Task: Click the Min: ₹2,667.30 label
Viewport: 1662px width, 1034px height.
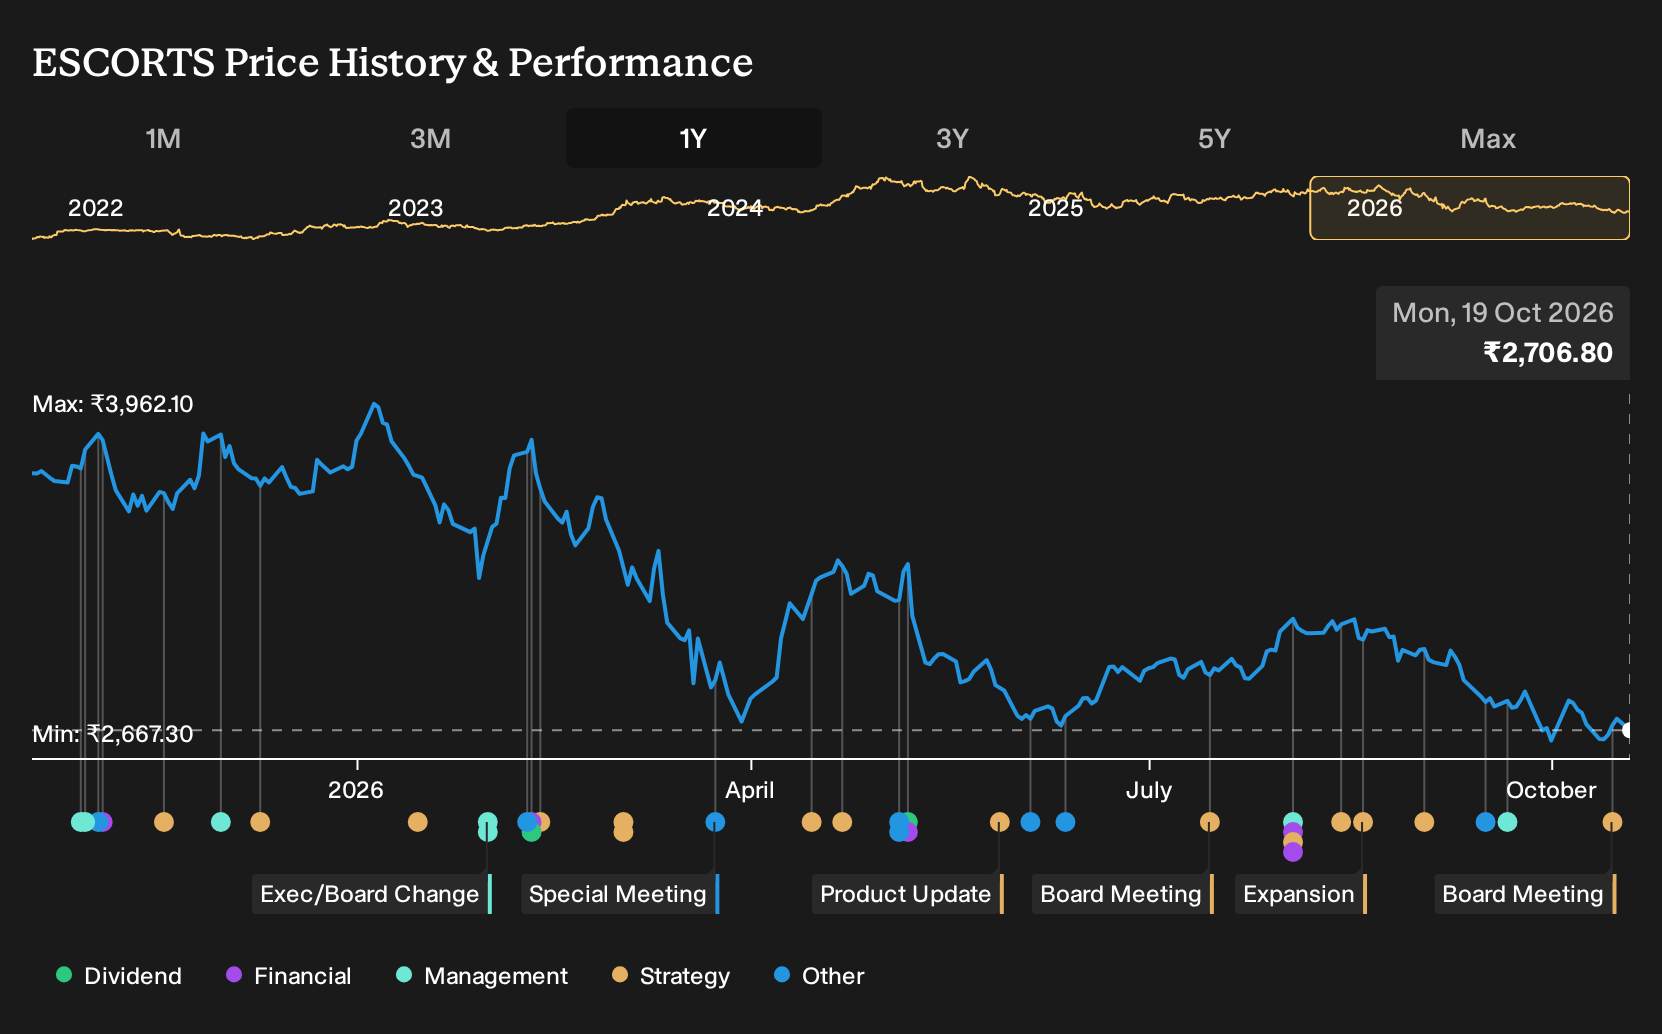Action: 113,734
